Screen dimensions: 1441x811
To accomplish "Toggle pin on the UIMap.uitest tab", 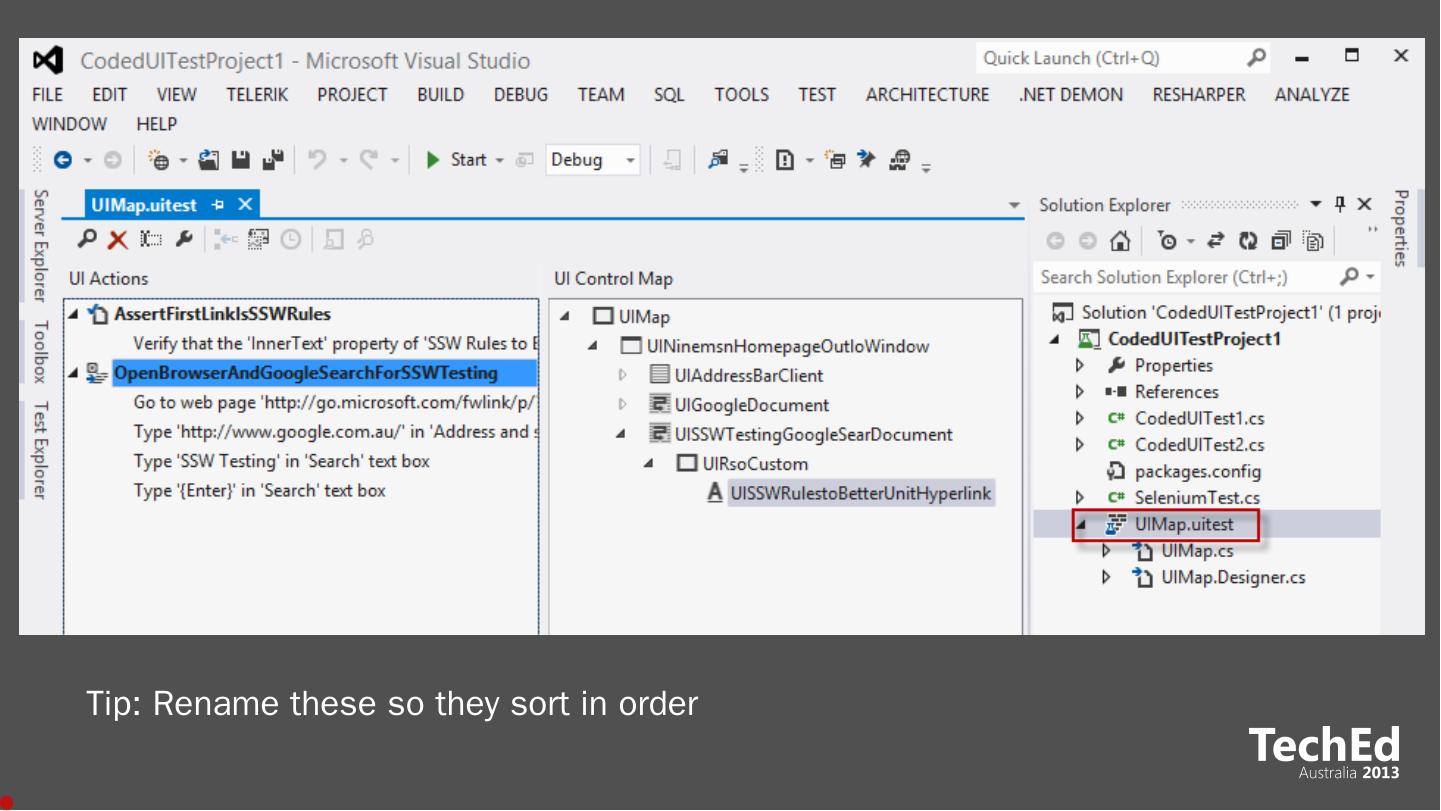I will pyautogui.click(x=218, y=205).
